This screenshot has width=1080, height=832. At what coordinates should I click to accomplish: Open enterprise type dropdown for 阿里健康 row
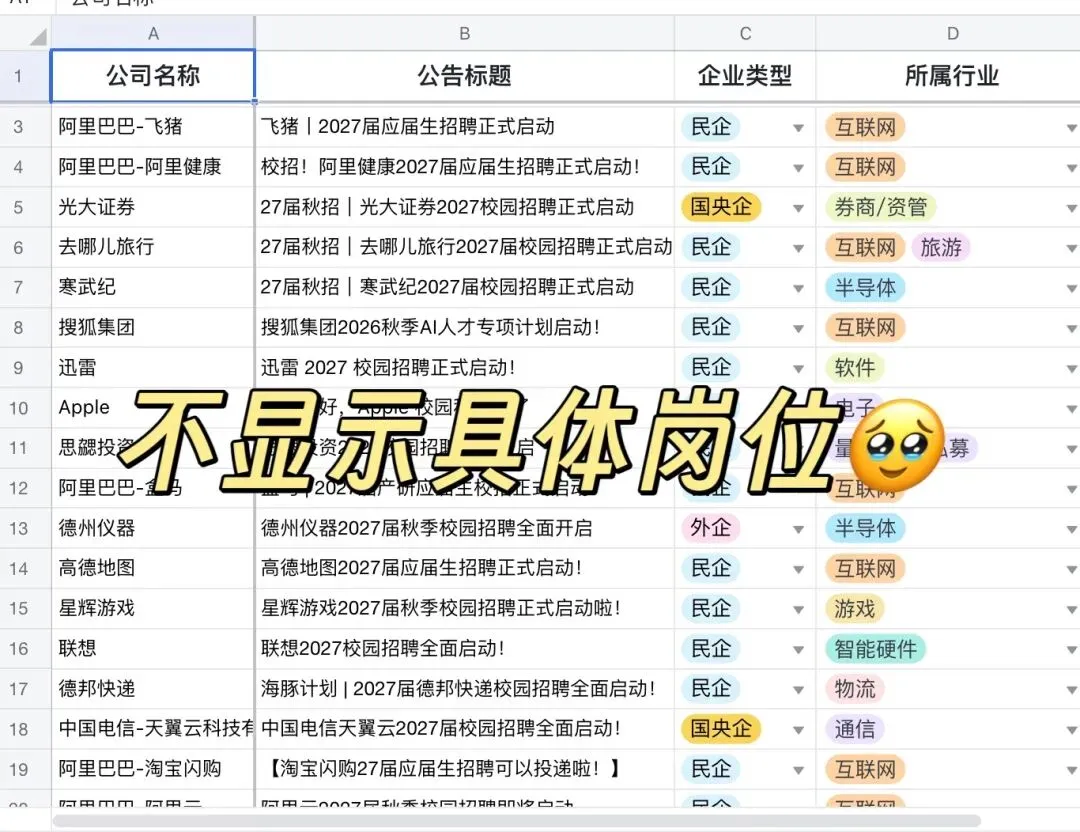tap(798, 168)
